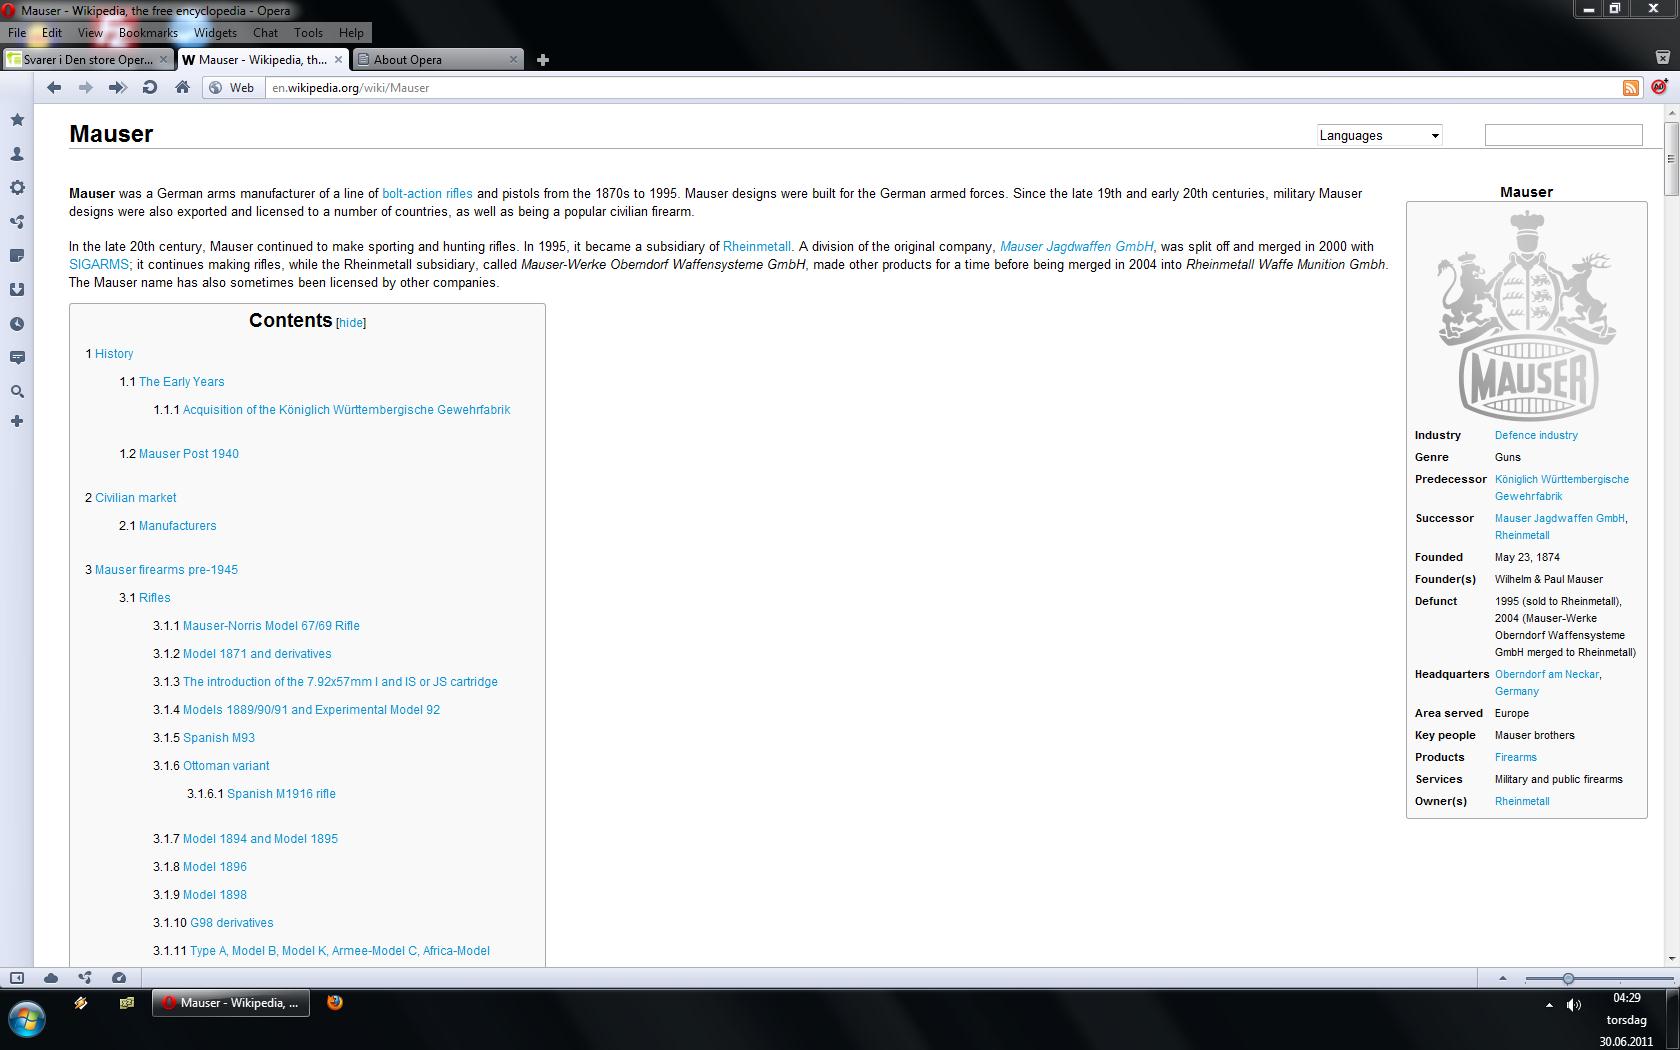Viewport: 1680px width, 1050px height.
Task: Switch to the Svarer i Den store Opera tab
Action: coord(88,60)
